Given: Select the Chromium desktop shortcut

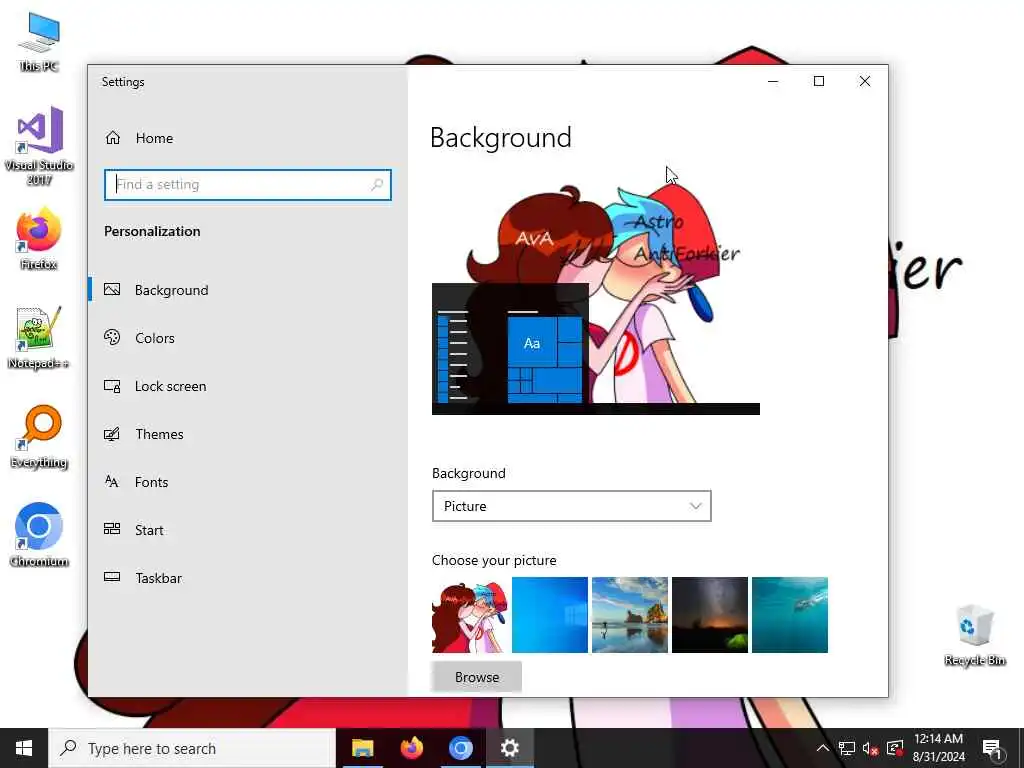Looking at the screenshot, I should pos(39,536).
